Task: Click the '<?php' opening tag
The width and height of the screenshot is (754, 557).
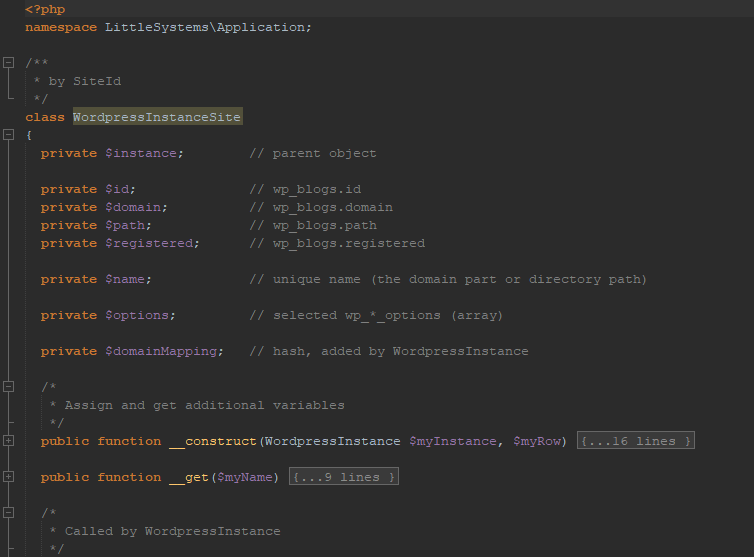Action: point(45,9)
